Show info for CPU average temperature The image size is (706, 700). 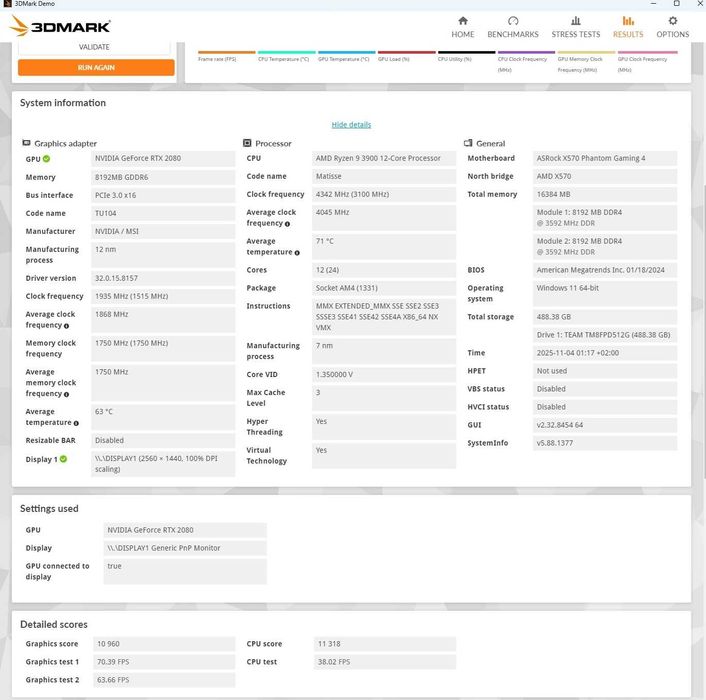297,253
